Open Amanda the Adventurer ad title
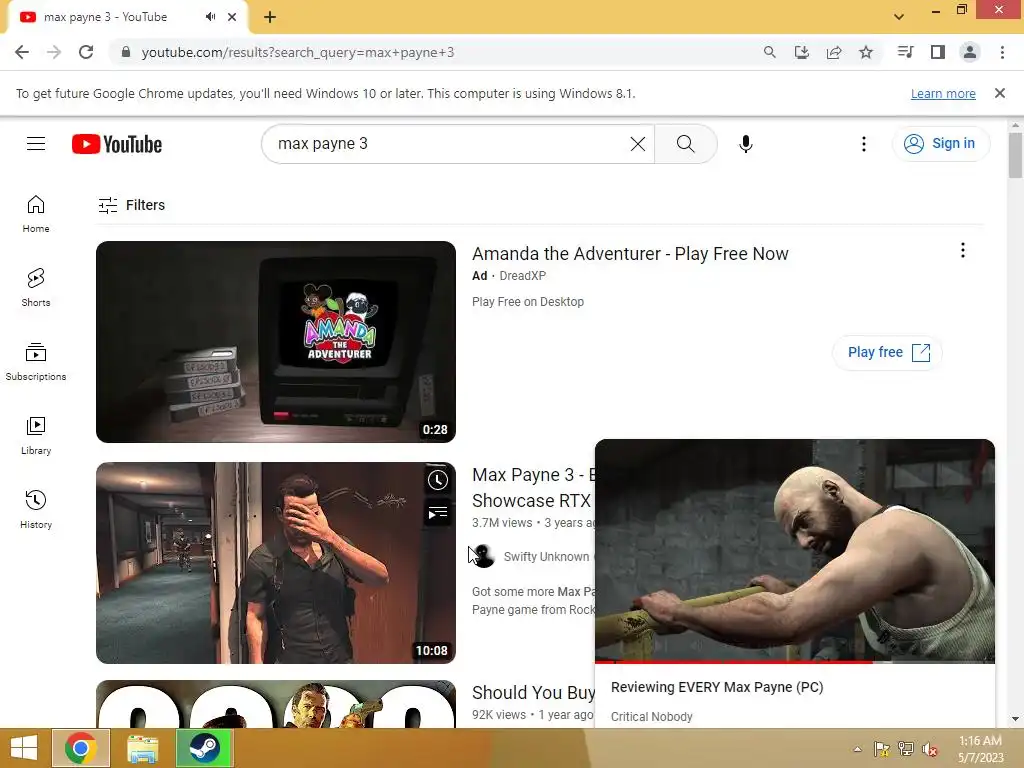This screenshot has width=1024, height=768. (630, 253)
